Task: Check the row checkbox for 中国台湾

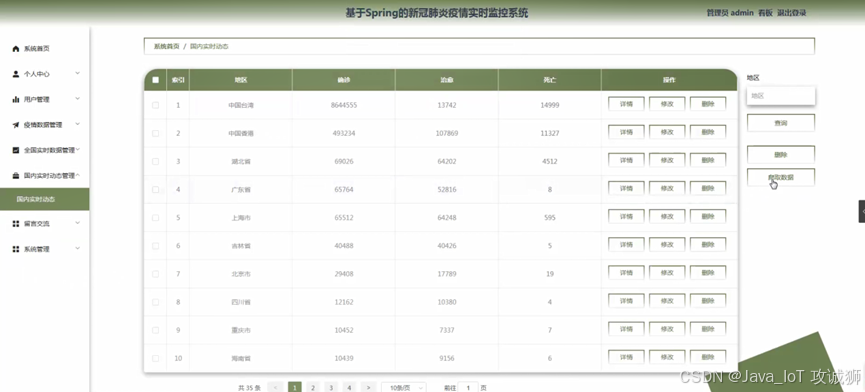Action: click(156, 105)
